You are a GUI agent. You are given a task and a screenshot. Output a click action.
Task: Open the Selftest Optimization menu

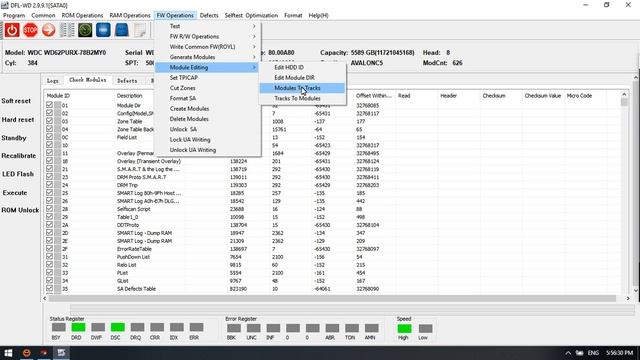[x=251, y=15]
